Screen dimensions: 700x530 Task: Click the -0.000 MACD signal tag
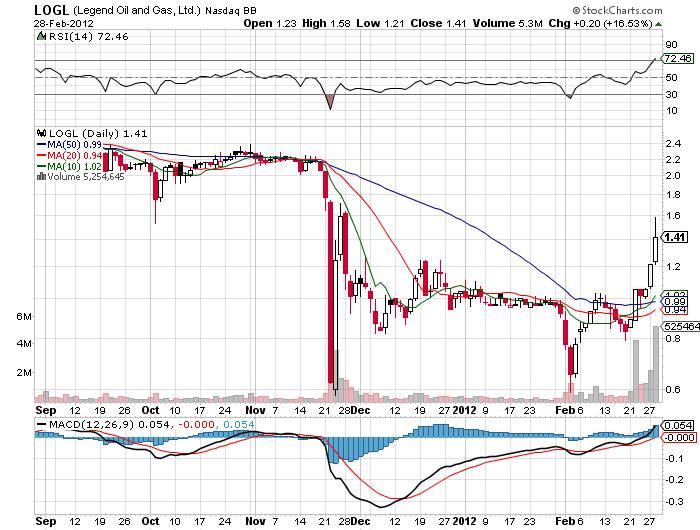point(679,438)
